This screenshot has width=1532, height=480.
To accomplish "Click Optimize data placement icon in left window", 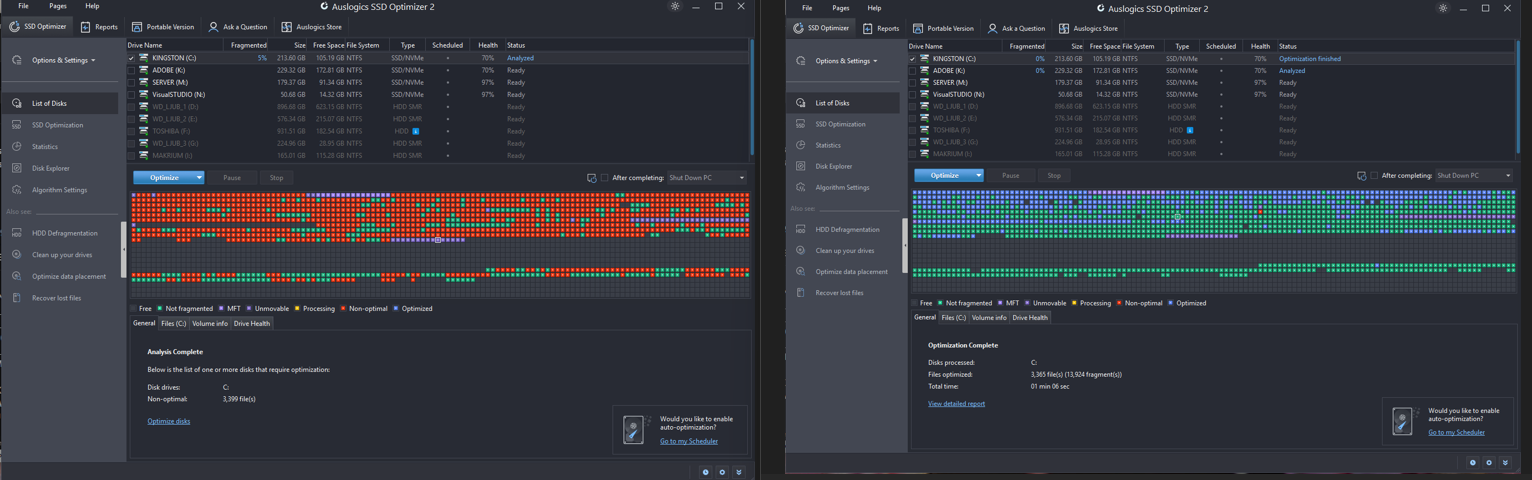I will pos(17,276).
